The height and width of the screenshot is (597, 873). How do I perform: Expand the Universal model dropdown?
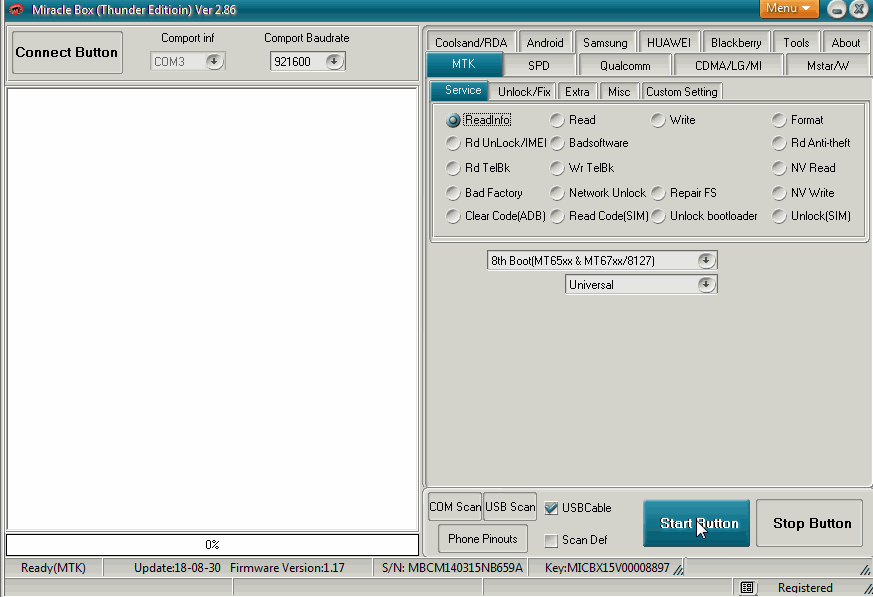pos(706,285)
